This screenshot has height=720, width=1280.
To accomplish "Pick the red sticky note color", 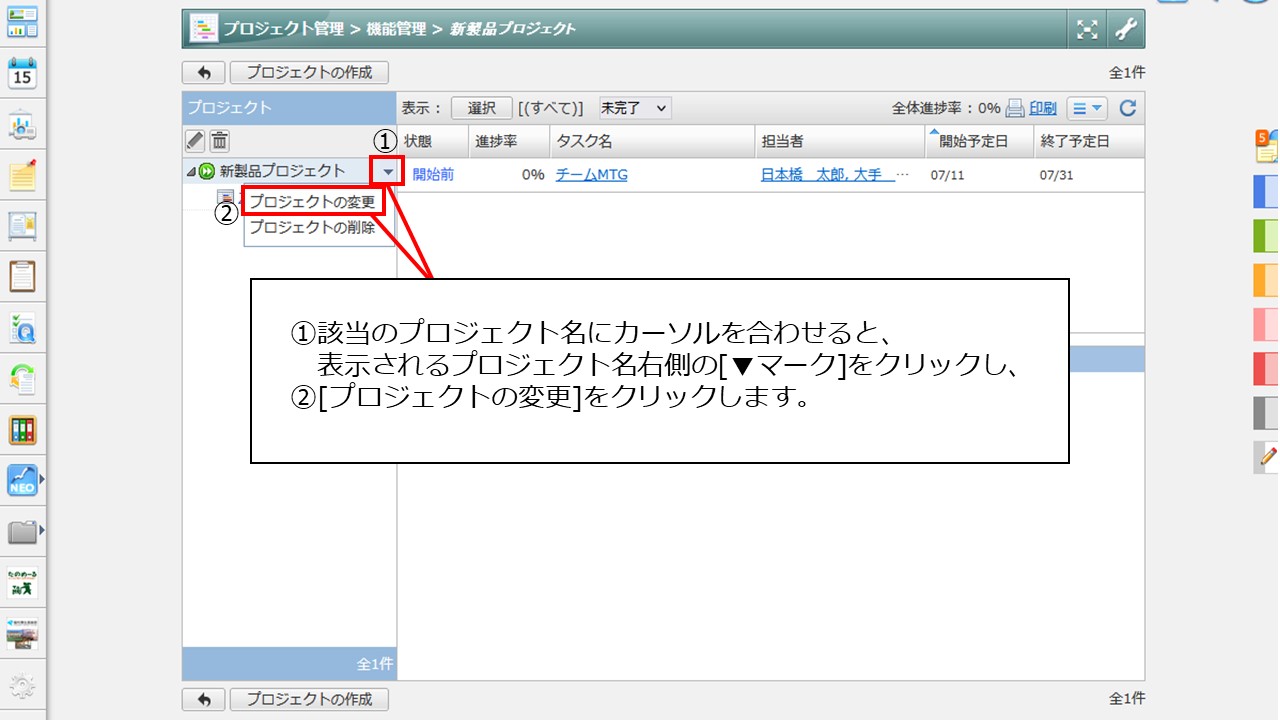I will (x=1267, y=368).
